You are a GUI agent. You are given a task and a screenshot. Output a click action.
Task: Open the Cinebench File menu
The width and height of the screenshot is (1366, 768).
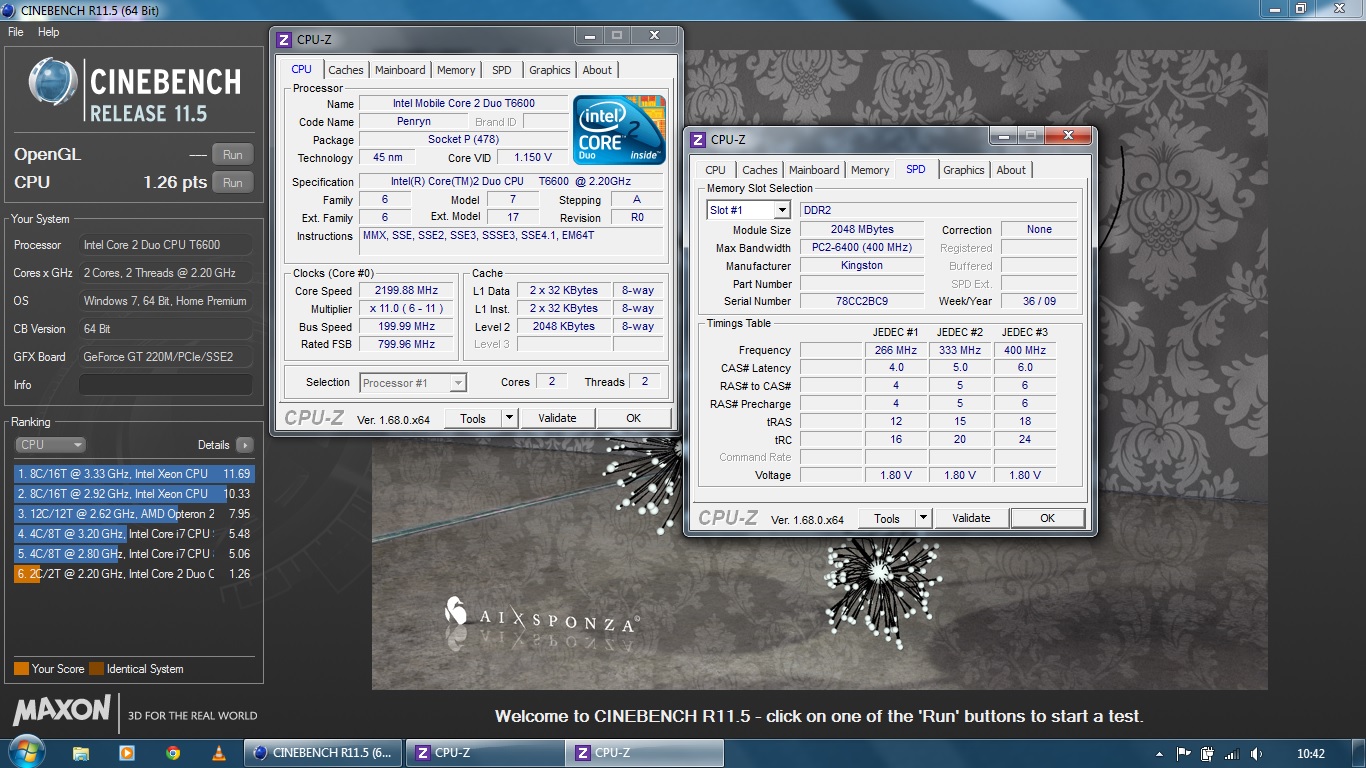point(16,32)
